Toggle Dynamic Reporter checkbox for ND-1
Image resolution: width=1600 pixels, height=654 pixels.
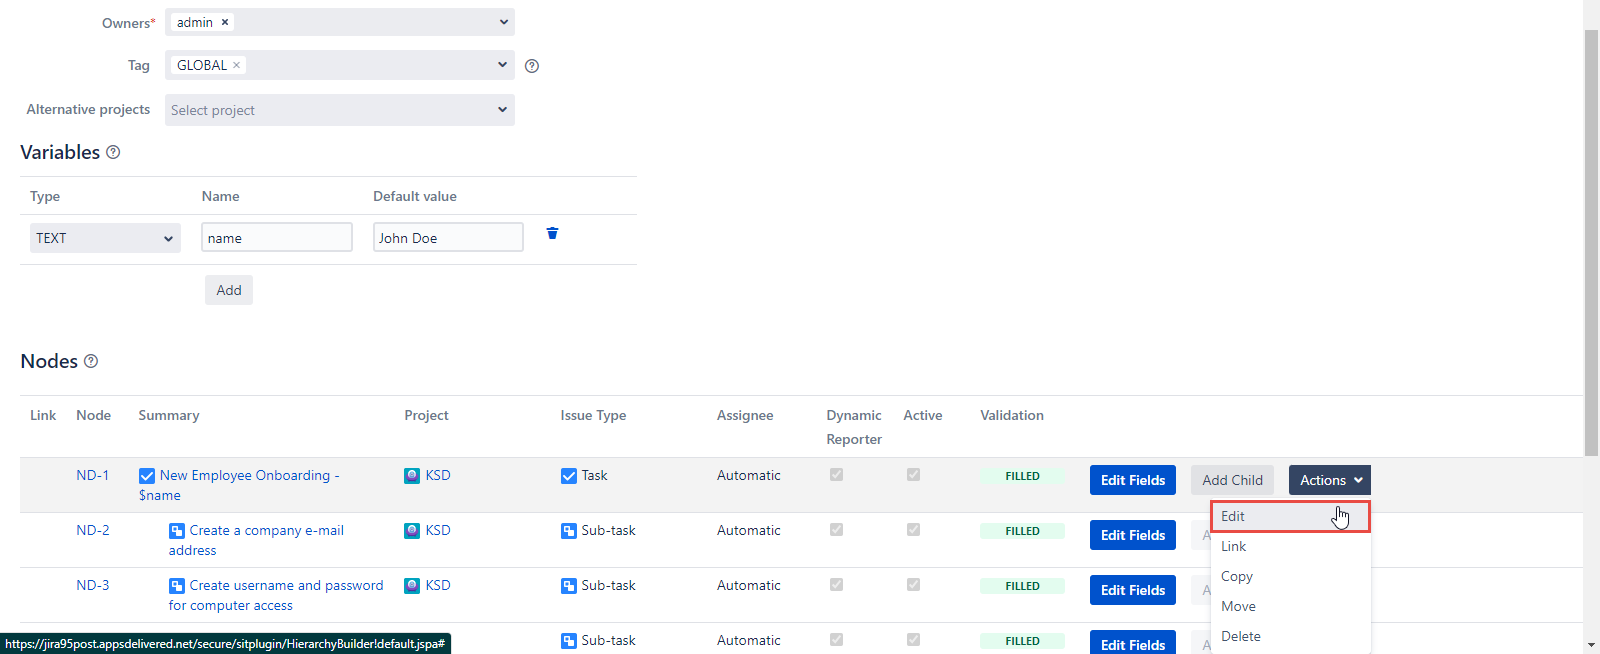point(837,475)
